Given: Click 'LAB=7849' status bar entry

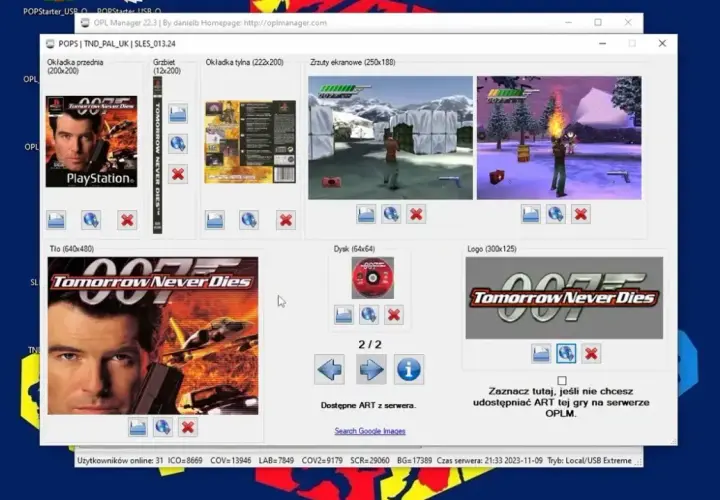Looking at the screenshot, I should [x=276, y=460].
